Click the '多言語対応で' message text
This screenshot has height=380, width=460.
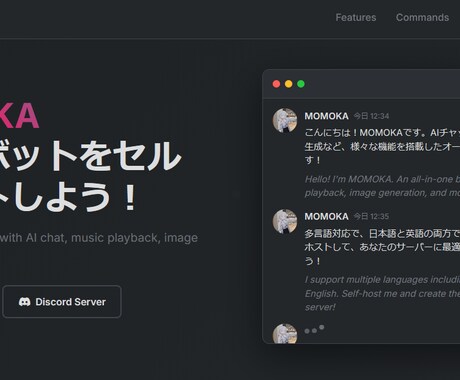pyautogui.click(x=382, y=247)
